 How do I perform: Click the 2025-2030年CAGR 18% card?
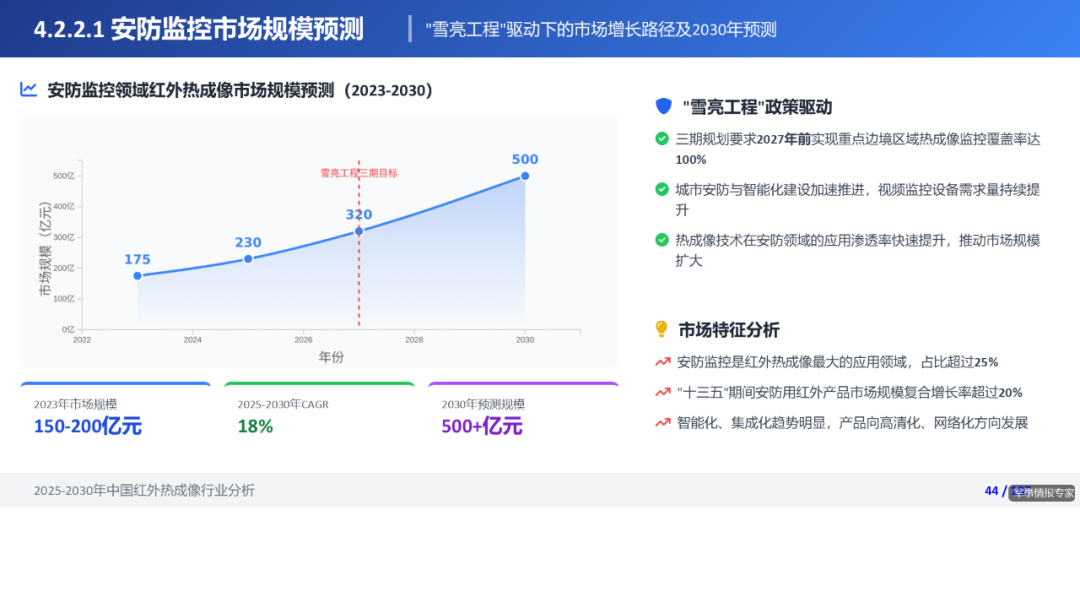(x=319, y=416)
